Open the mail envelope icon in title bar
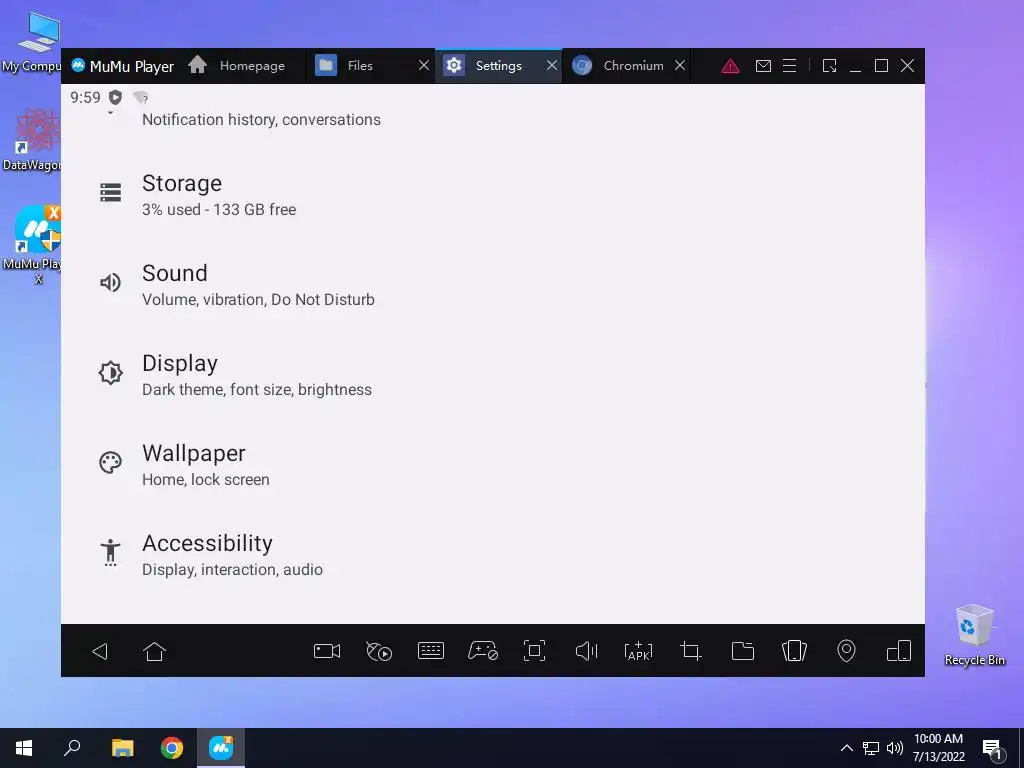Viewport: 1024px width, 768px height. (x=763, y=66)
